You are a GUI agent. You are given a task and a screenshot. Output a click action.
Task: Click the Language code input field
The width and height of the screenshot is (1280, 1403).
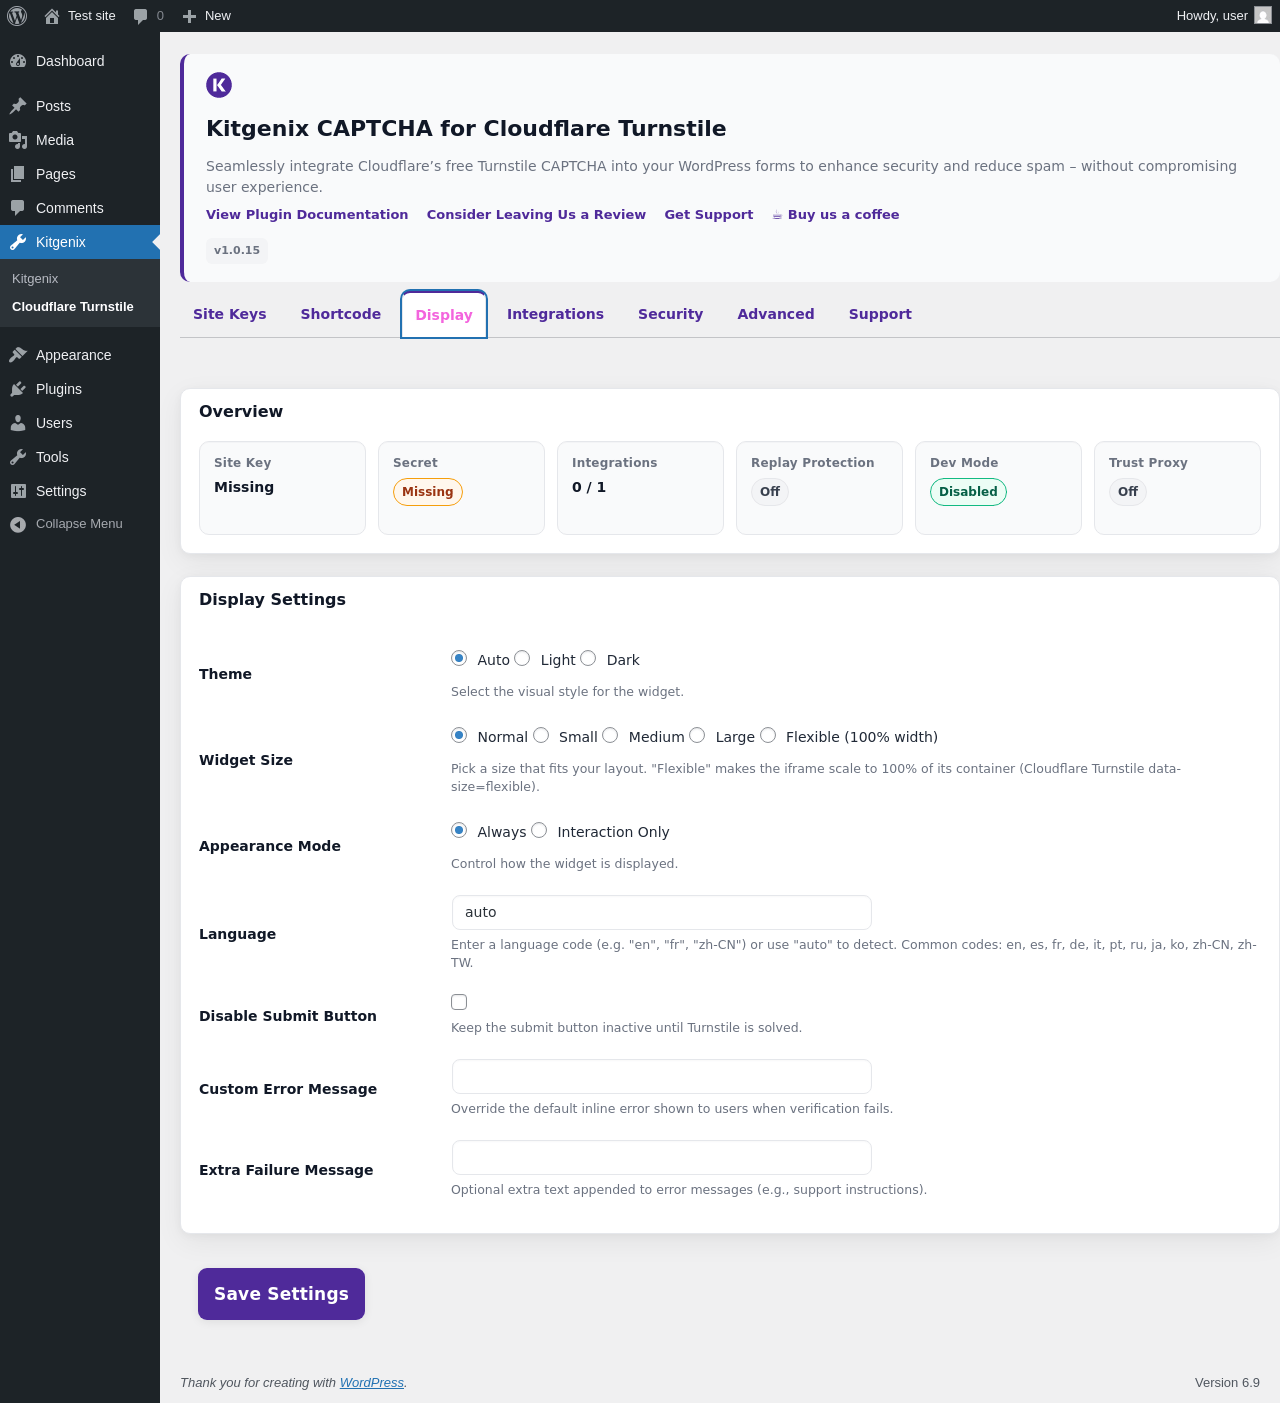[662, 913]
